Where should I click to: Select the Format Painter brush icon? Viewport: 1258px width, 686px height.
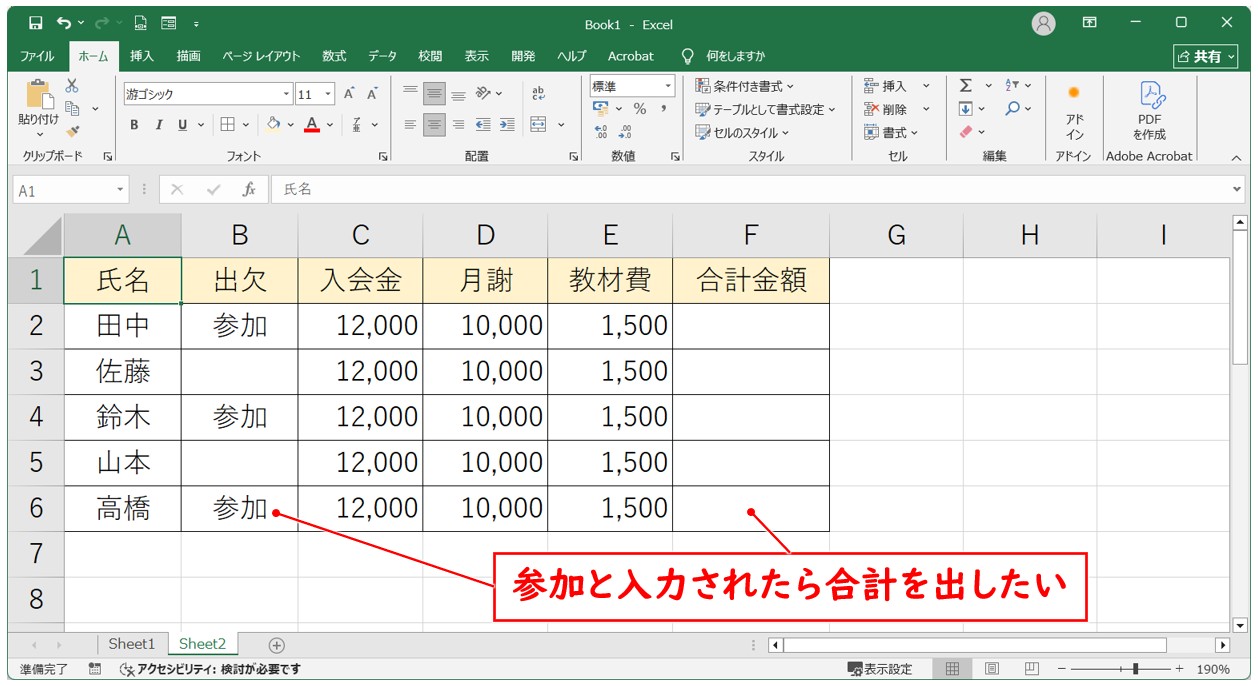pyautogui.click(x=72, y=130)
